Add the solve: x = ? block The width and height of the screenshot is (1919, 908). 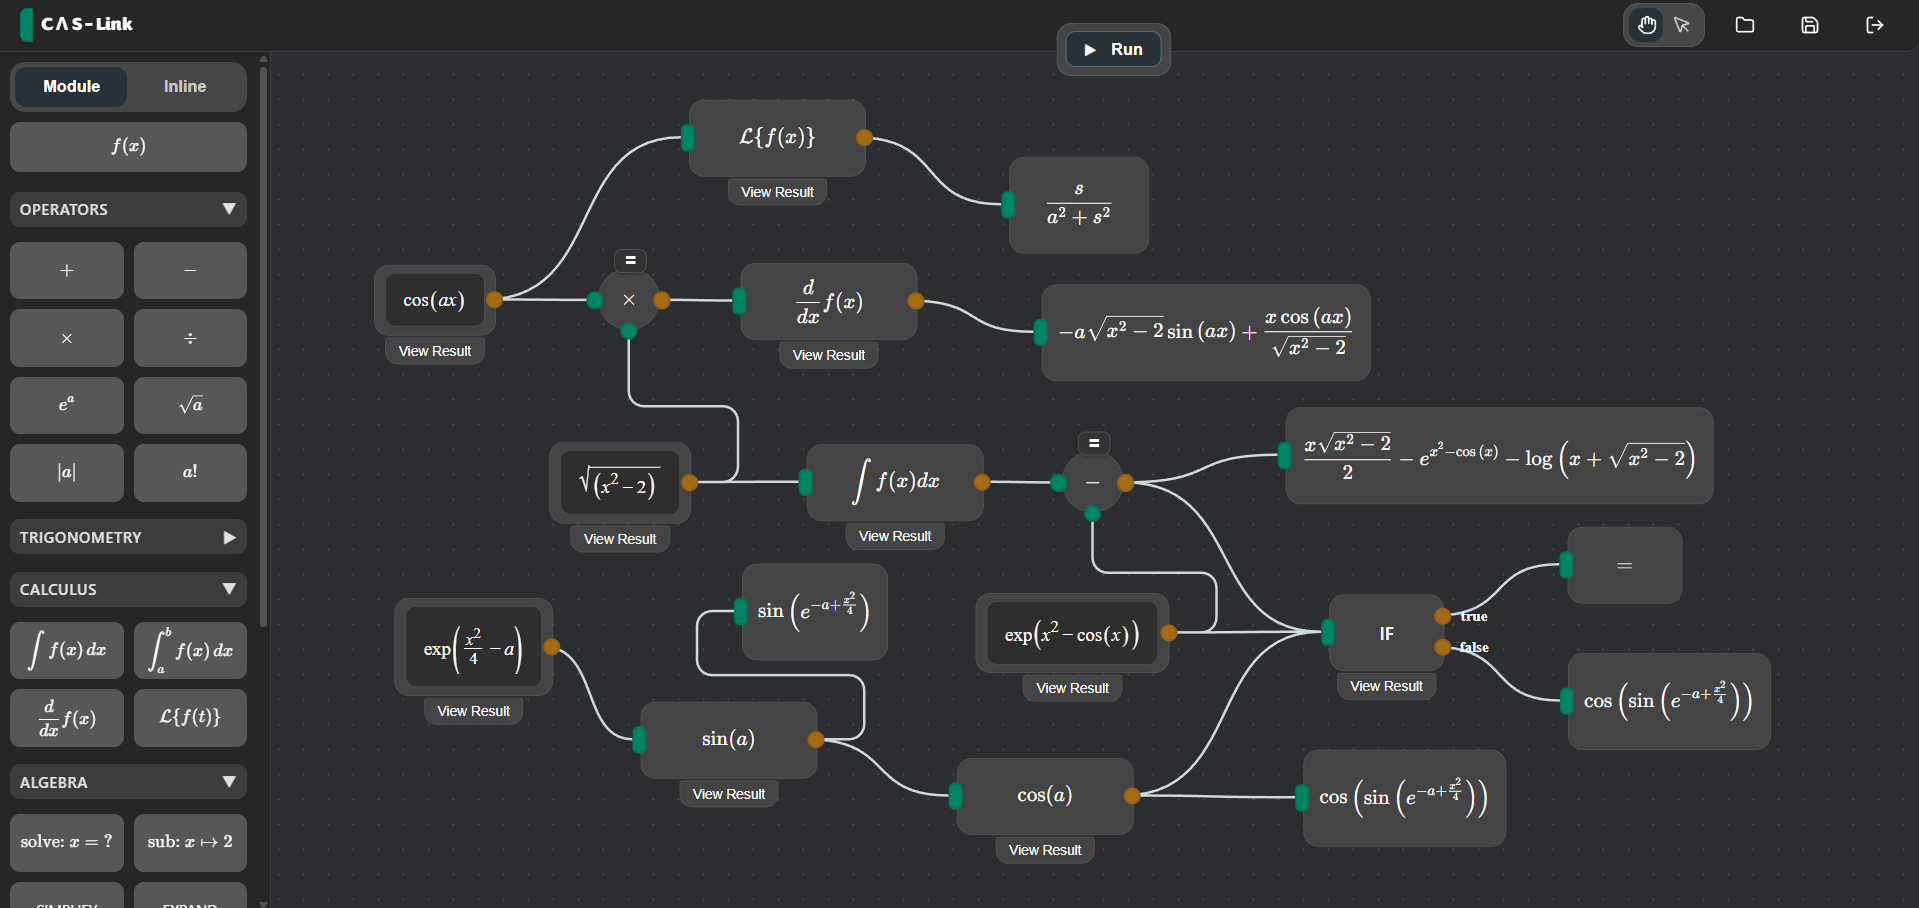tap(67, 842)
